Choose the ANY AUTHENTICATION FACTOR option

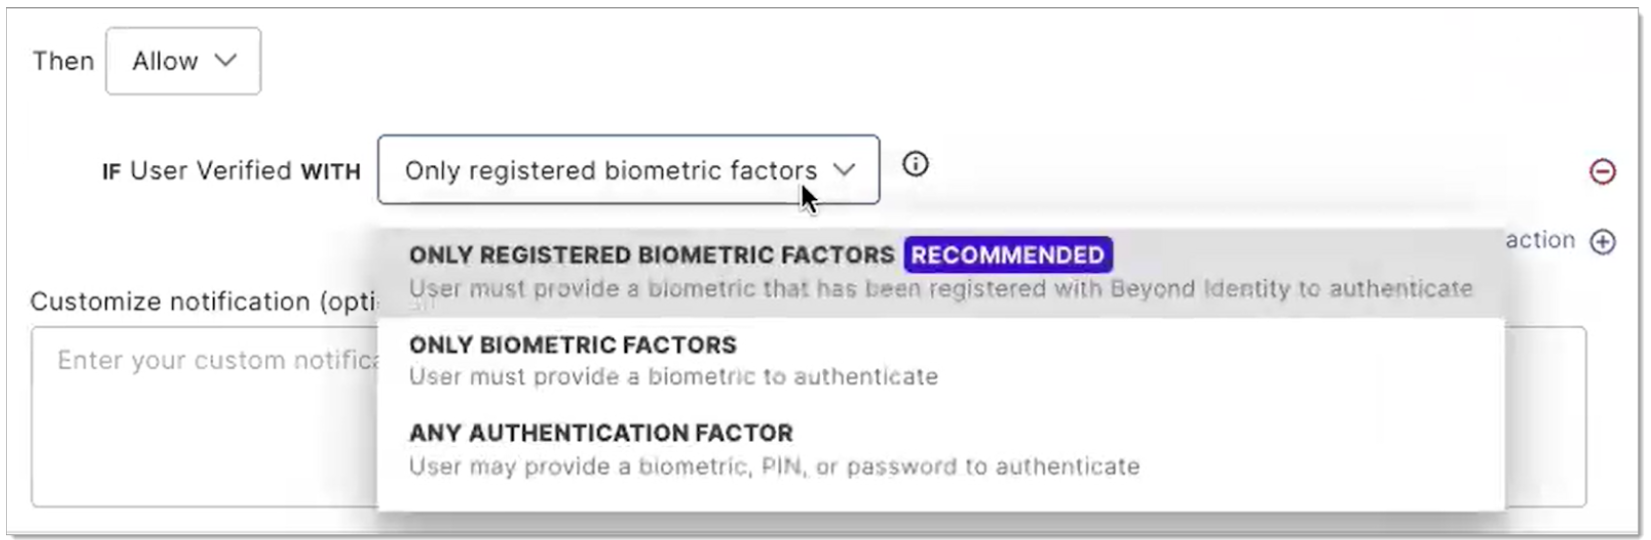tap(600, 433)
